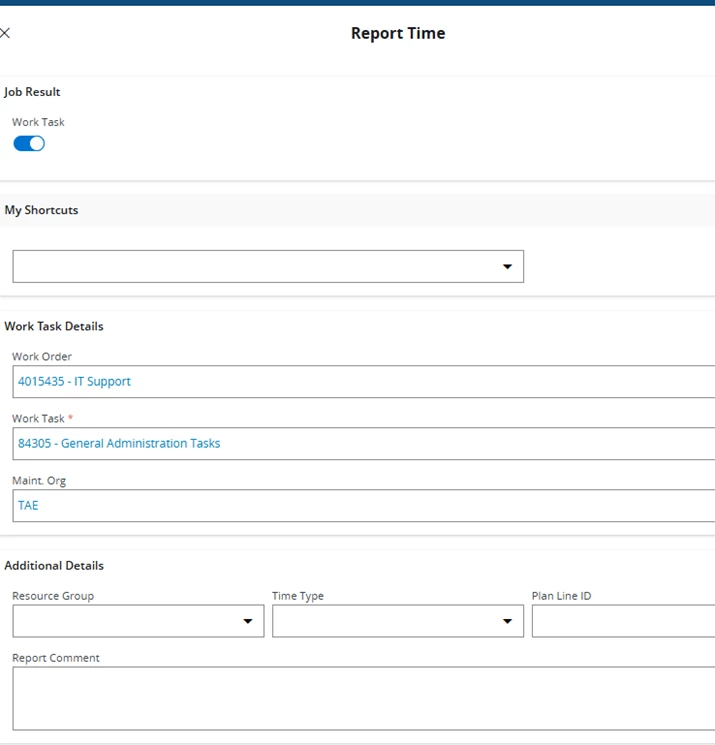The image size is (715, 745).
Task: Click the Resource Group field label
Action: tap(53, 596)
